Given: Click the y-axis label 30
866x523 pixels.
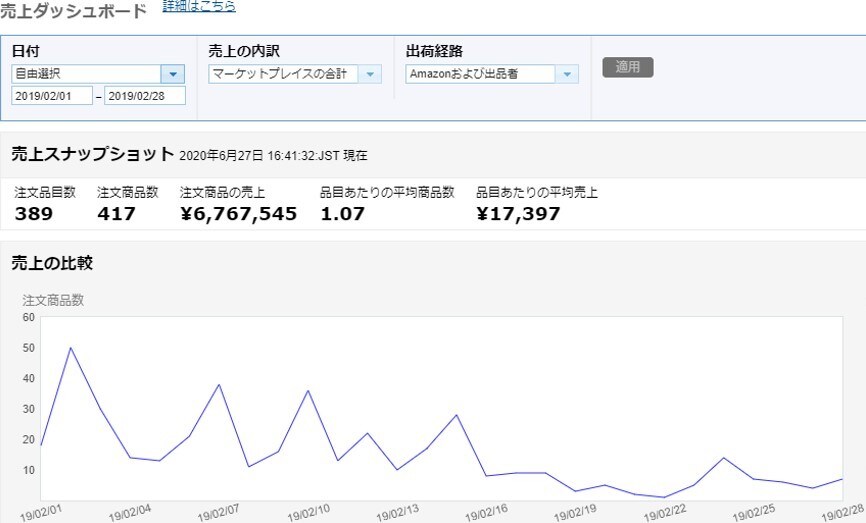Looking at the screenshot, I should point(29,409).
